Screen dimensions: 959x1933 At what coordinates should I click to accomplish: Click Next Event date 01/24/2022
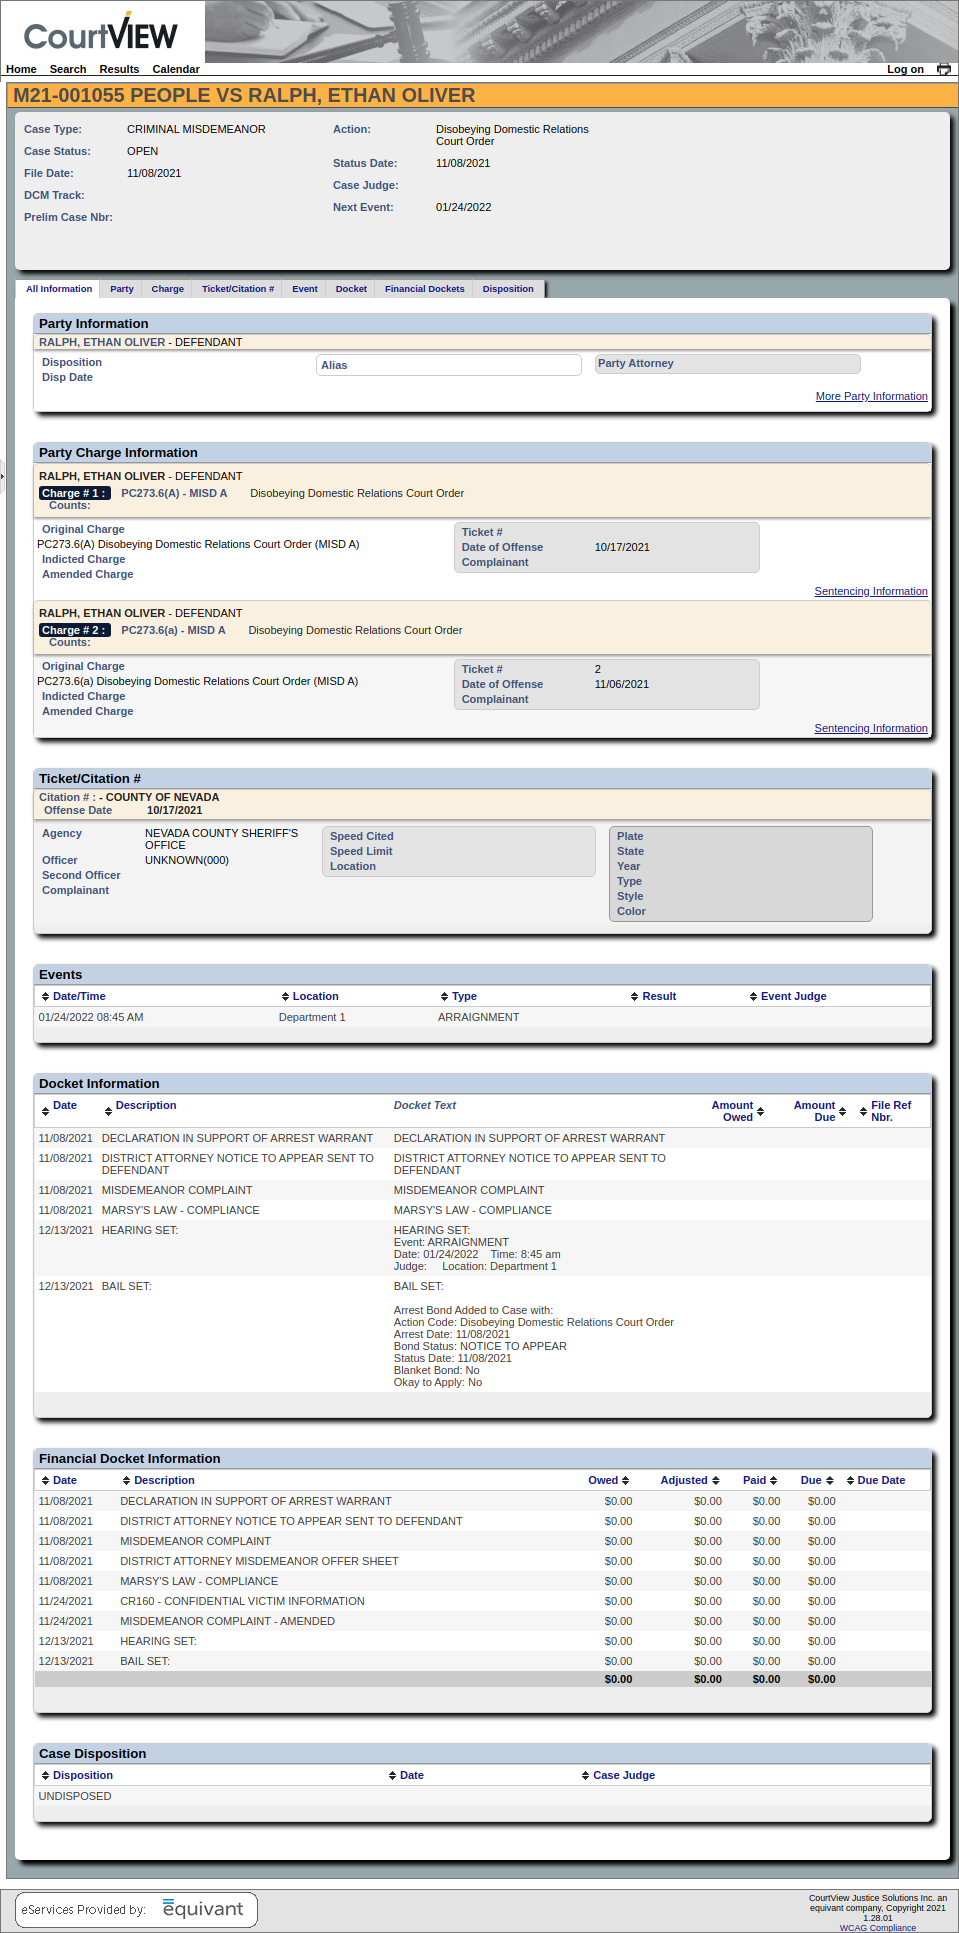click(464, 208)
